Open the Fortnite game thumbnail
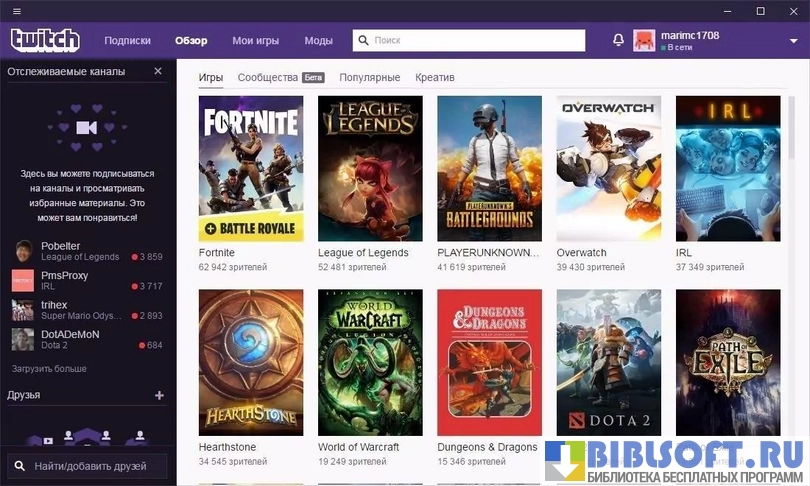The image size is (810, 486). pos(251,168)
